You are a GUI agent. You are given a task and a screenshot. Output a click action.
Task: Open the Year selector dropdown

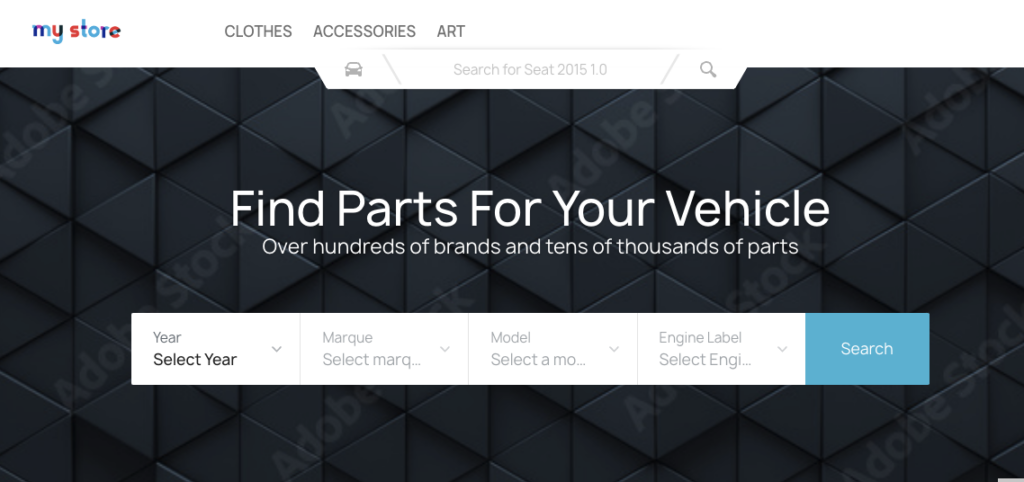pyautogui.click(x=216, y=349)
